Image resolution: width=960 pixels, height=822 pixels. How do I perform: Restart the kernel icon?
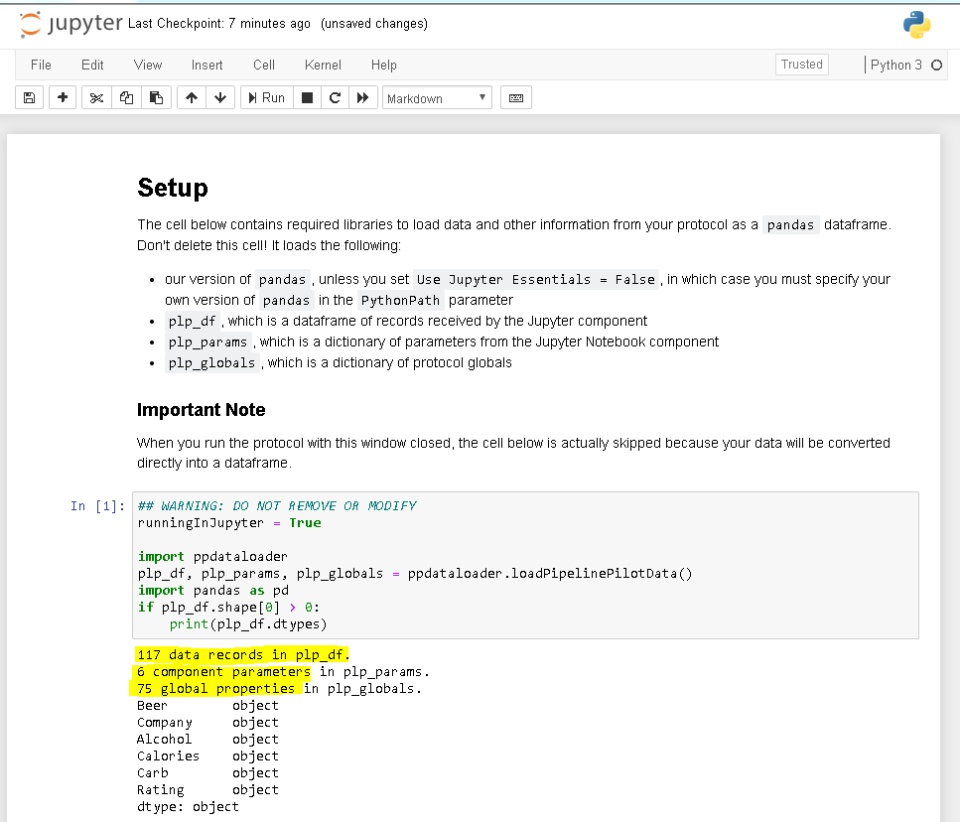pos(335,98)
